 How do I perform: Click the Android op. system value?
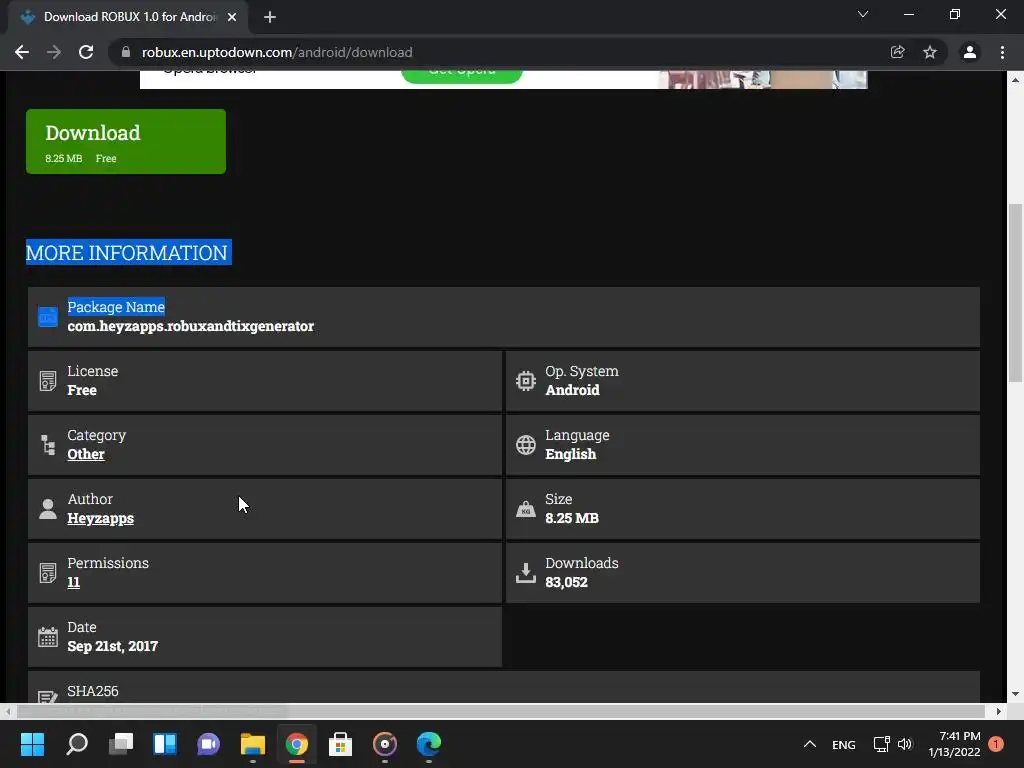tap(572, 390)
